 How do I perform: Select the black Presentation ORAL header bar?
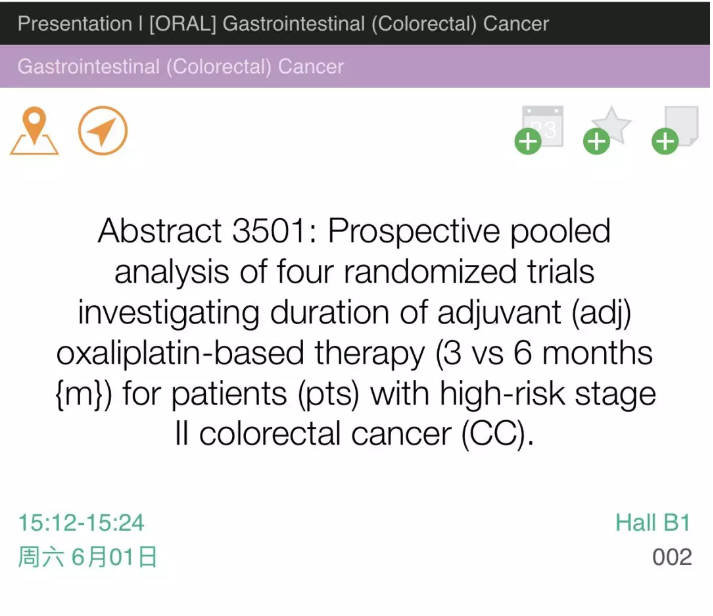tap(355, 23)
